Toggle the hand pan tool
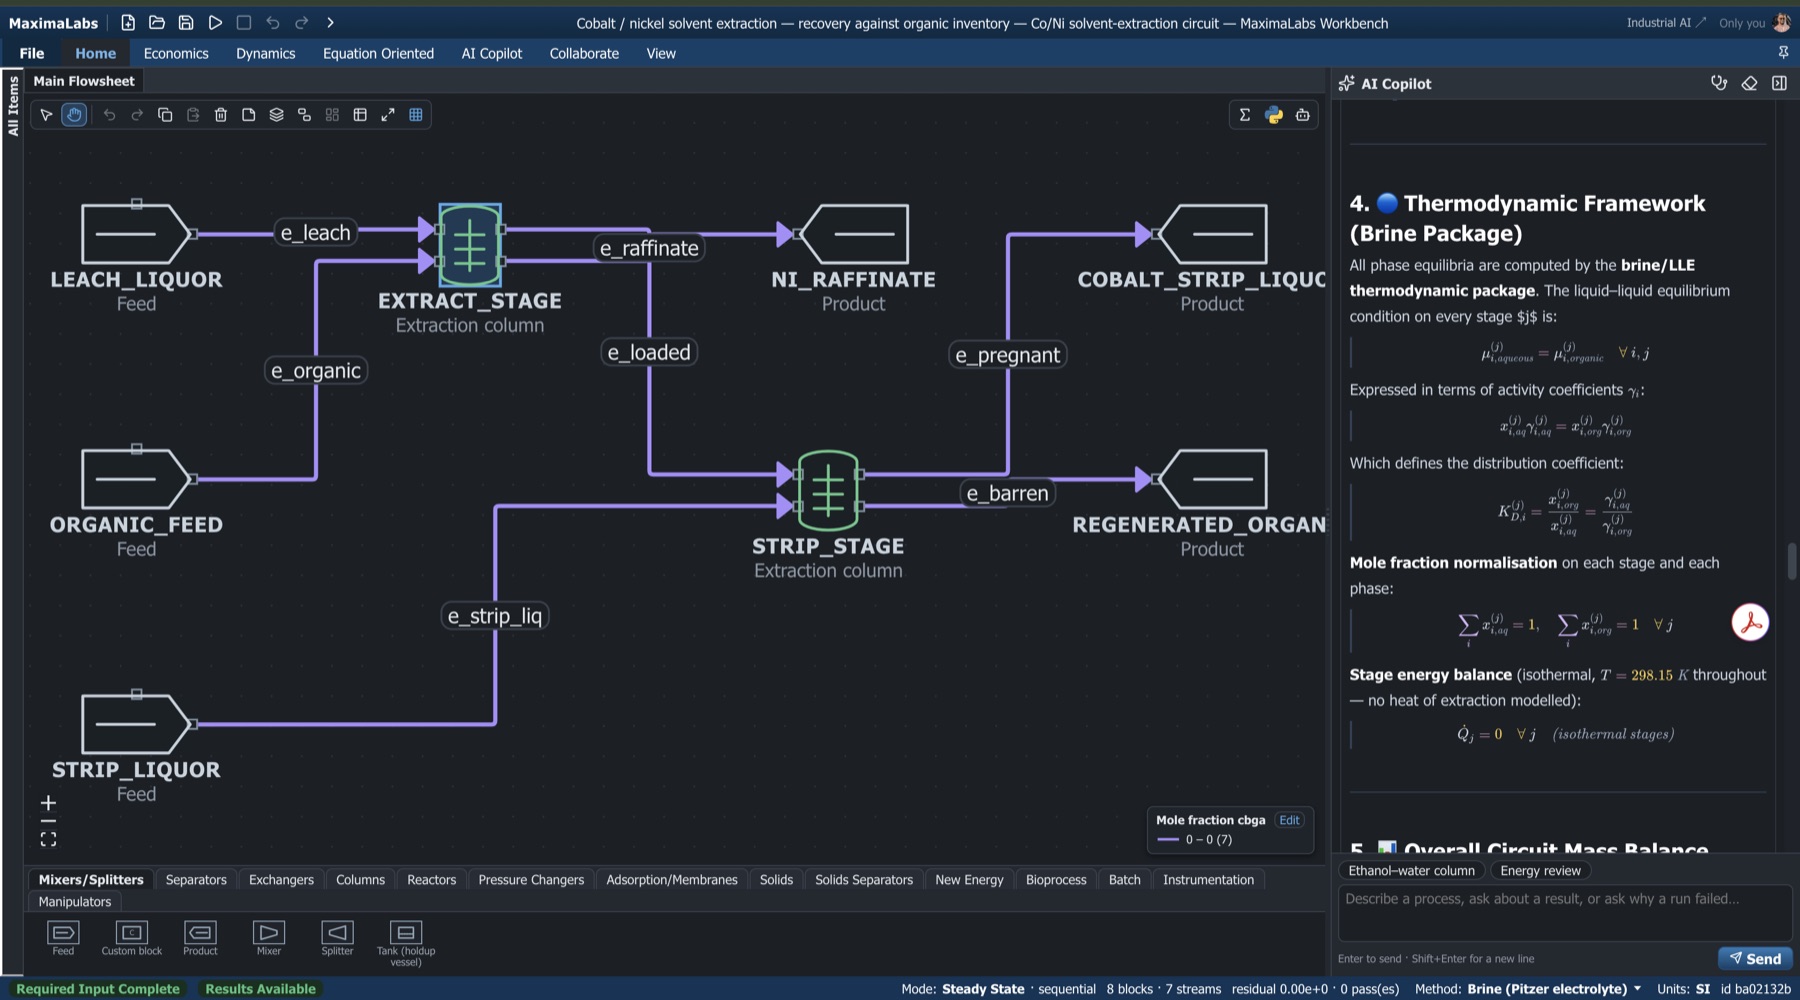 pyautogui.click(x=74, y=115)
